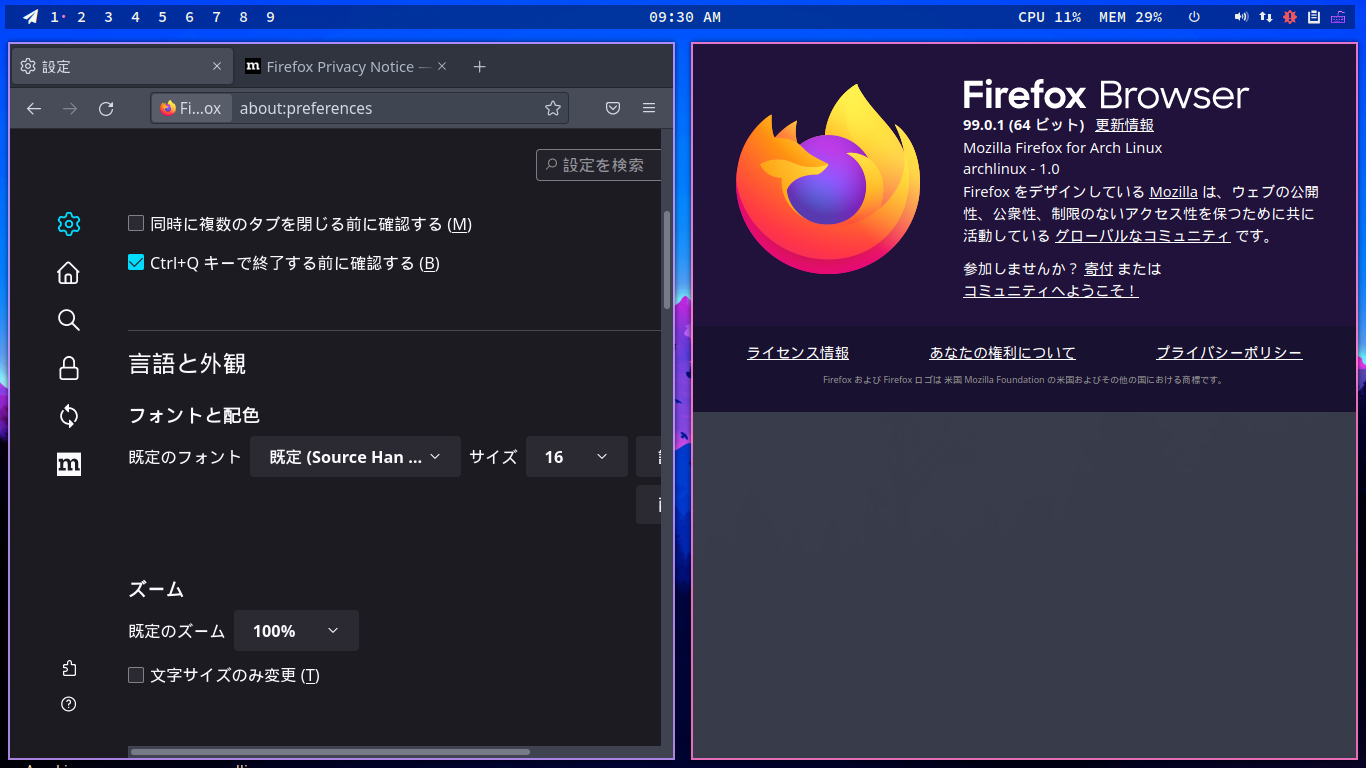Screen dimensions: 1366x768
Task: Click the red alert badge tray icon
Action: (x=1290, y=17)
